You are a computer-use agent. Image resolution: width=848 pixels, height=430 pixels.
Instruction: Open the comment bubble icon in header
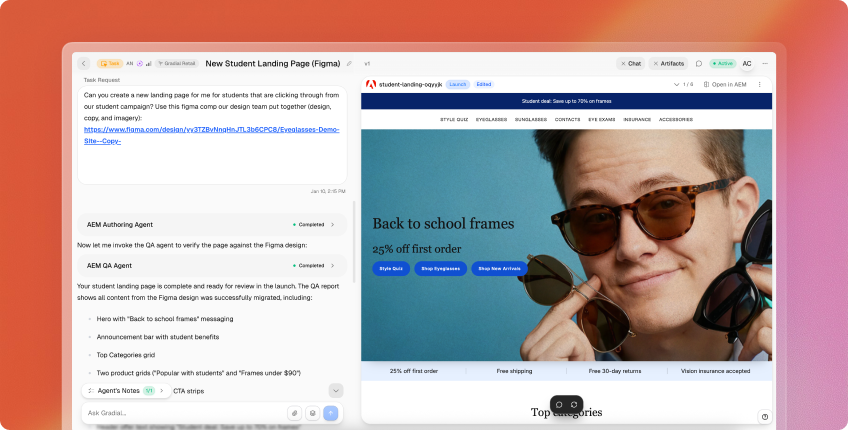pyautogui.click(x=699, y=63)
